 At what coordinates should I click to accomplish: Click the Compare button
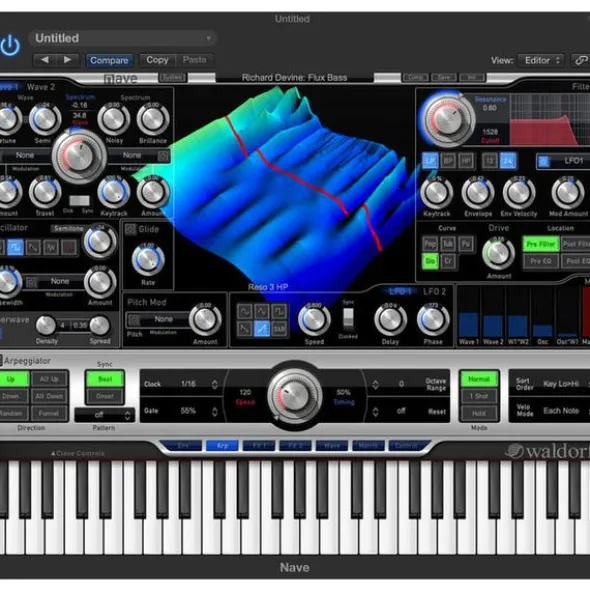tap(109, 60)
